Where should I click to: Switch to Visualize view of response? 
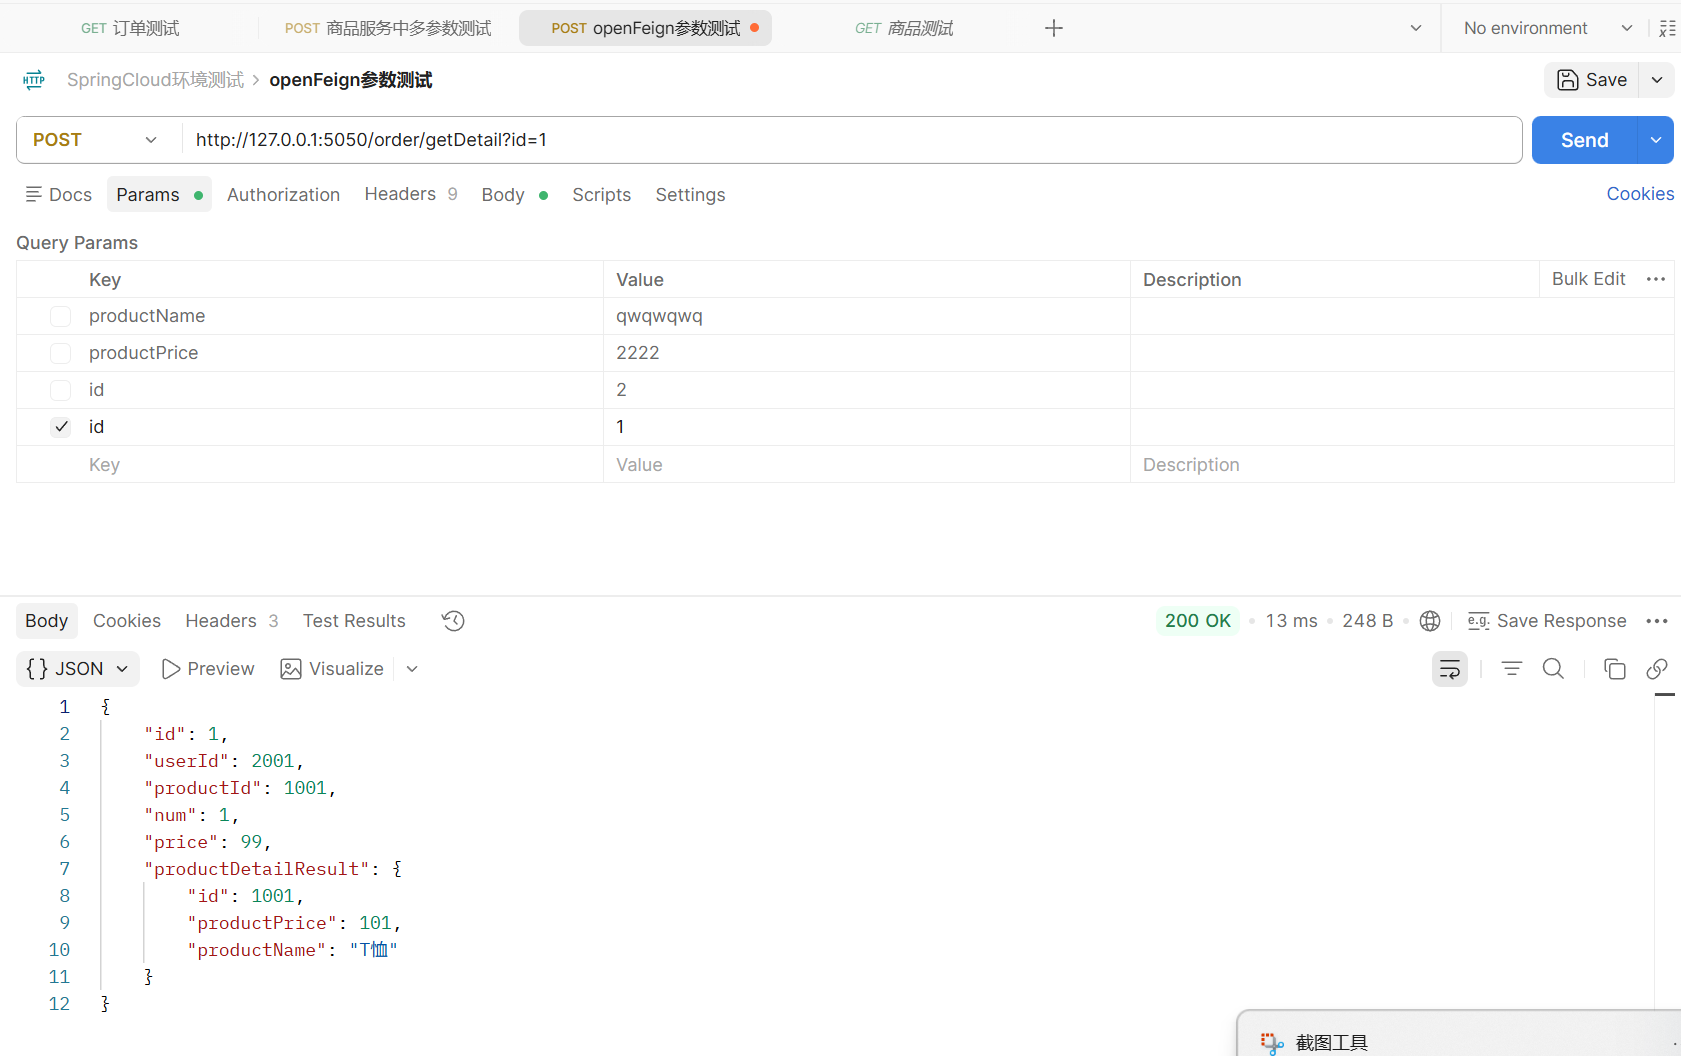click(333, 669)
